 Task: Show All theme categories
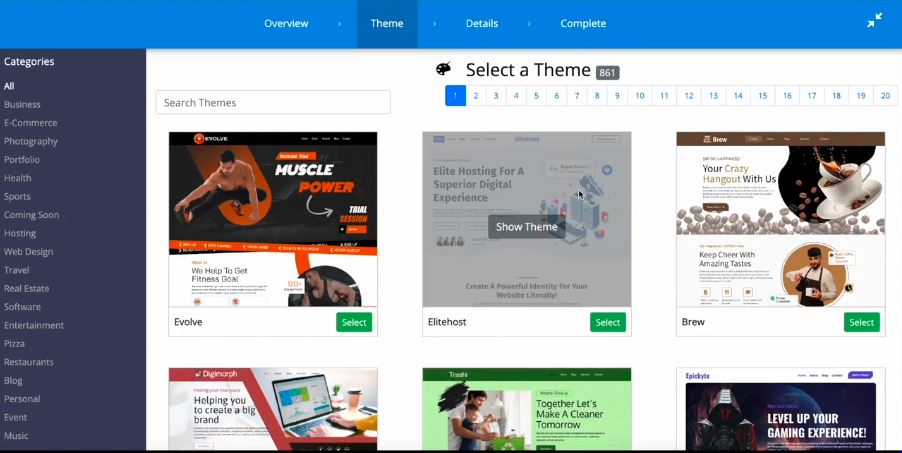tap(9, 86)
